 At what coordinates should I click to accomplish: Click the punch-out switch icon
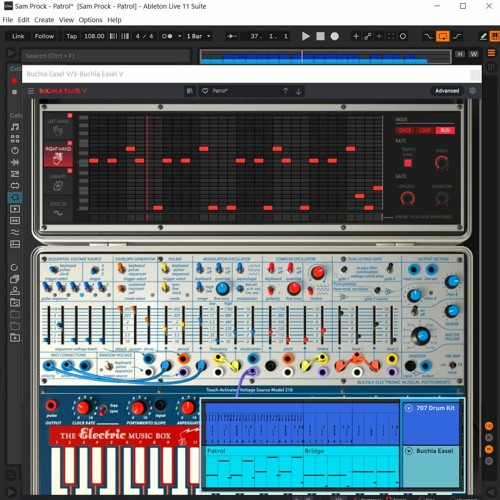coord(457,36)
